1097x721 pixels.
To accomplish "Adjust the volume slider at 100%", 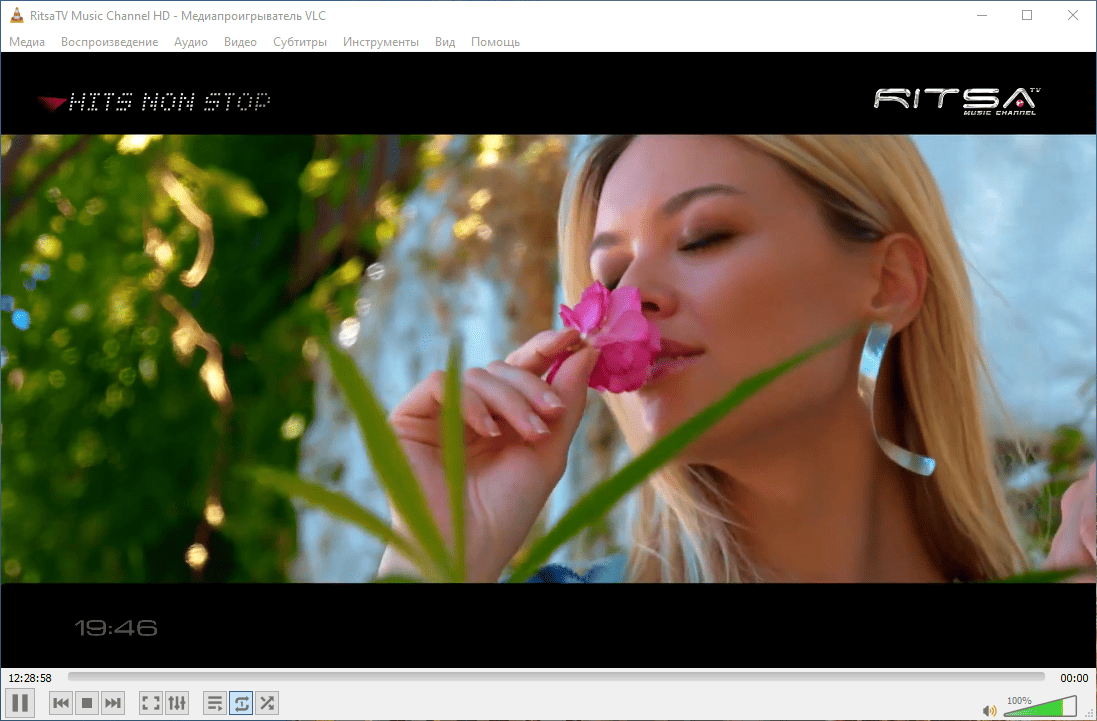I will [x=1040, y=706].
